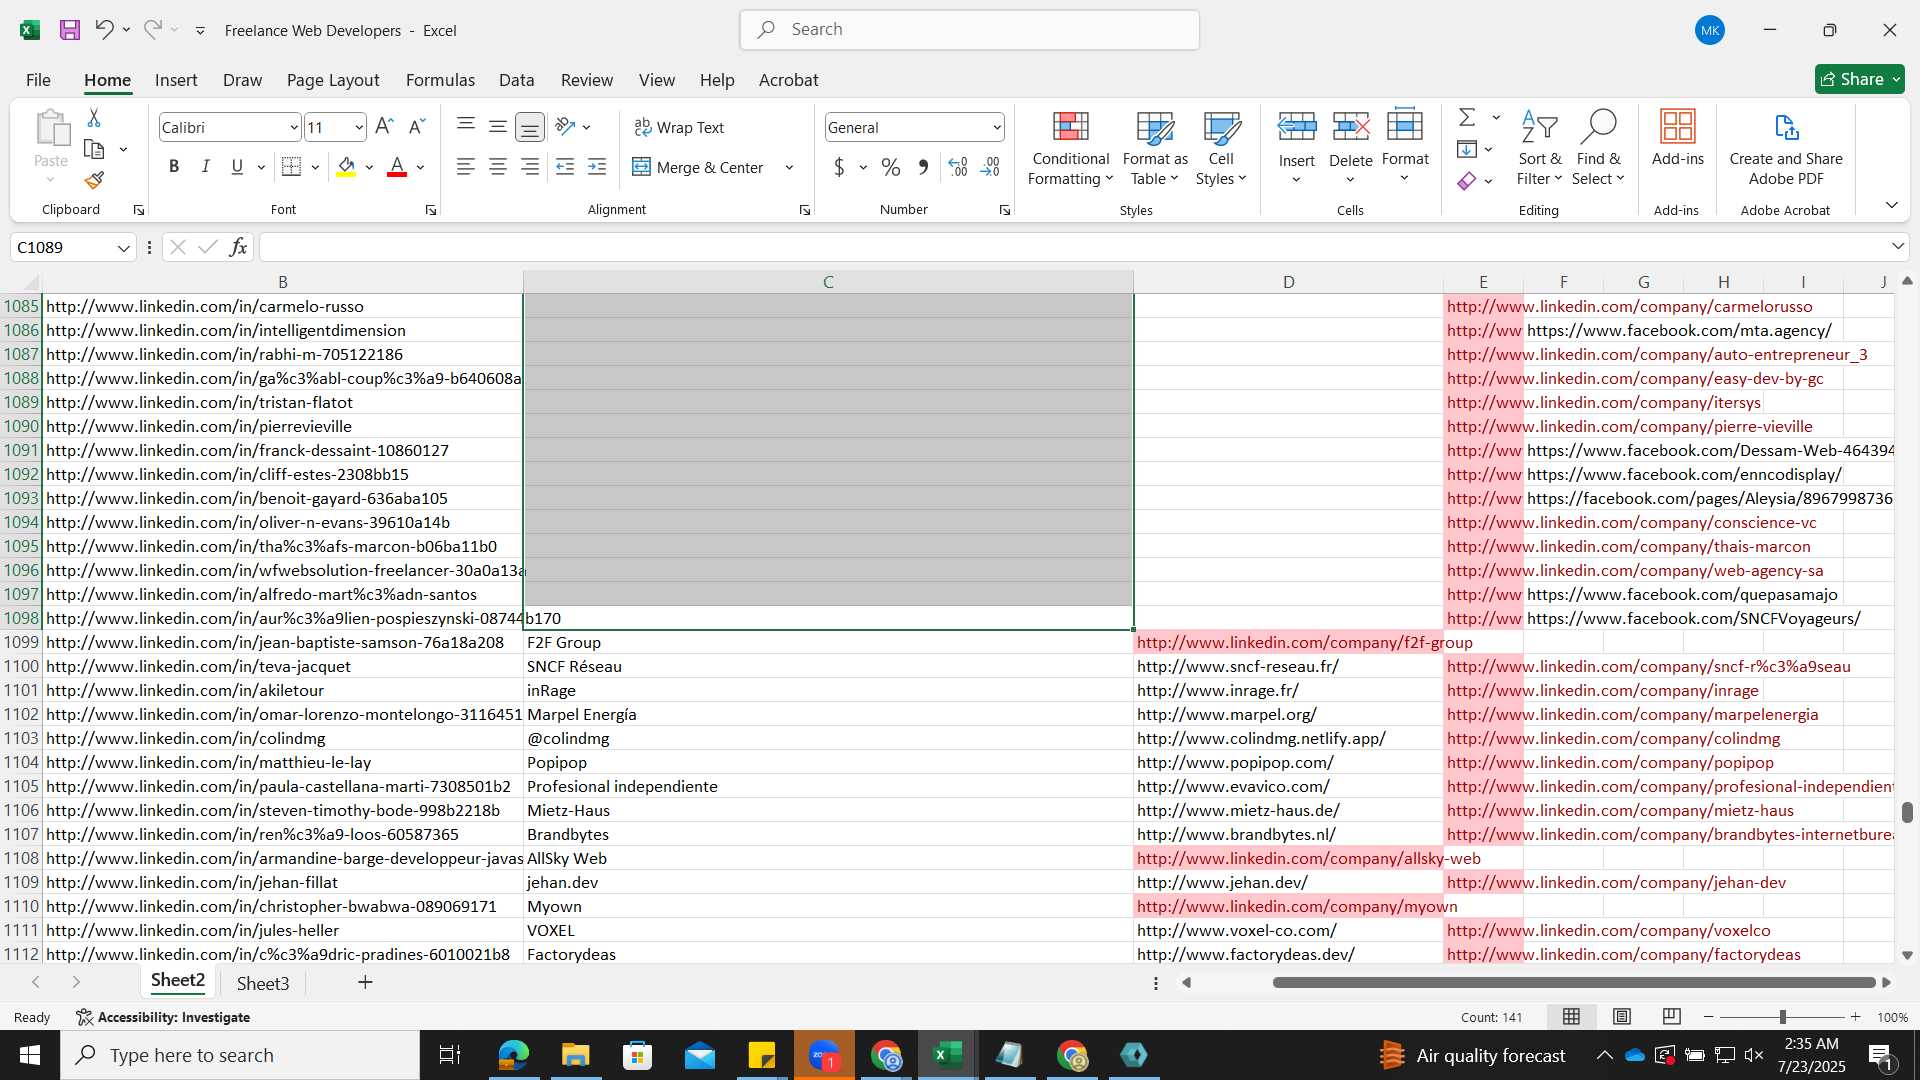
Task: Apply Top Align to cells
Action: point(465,126)
